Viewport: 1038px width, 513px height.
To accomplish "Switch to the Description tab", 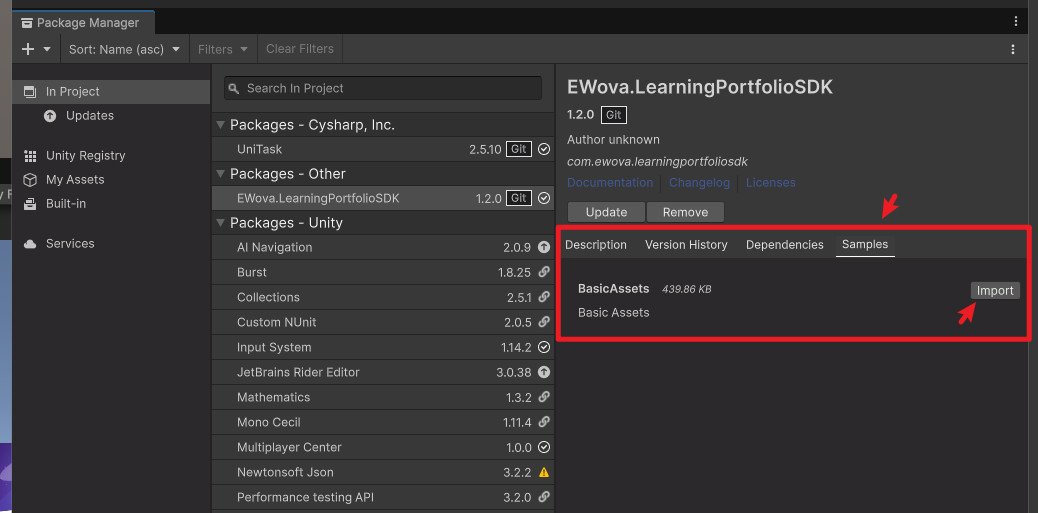I will [596, 245].
